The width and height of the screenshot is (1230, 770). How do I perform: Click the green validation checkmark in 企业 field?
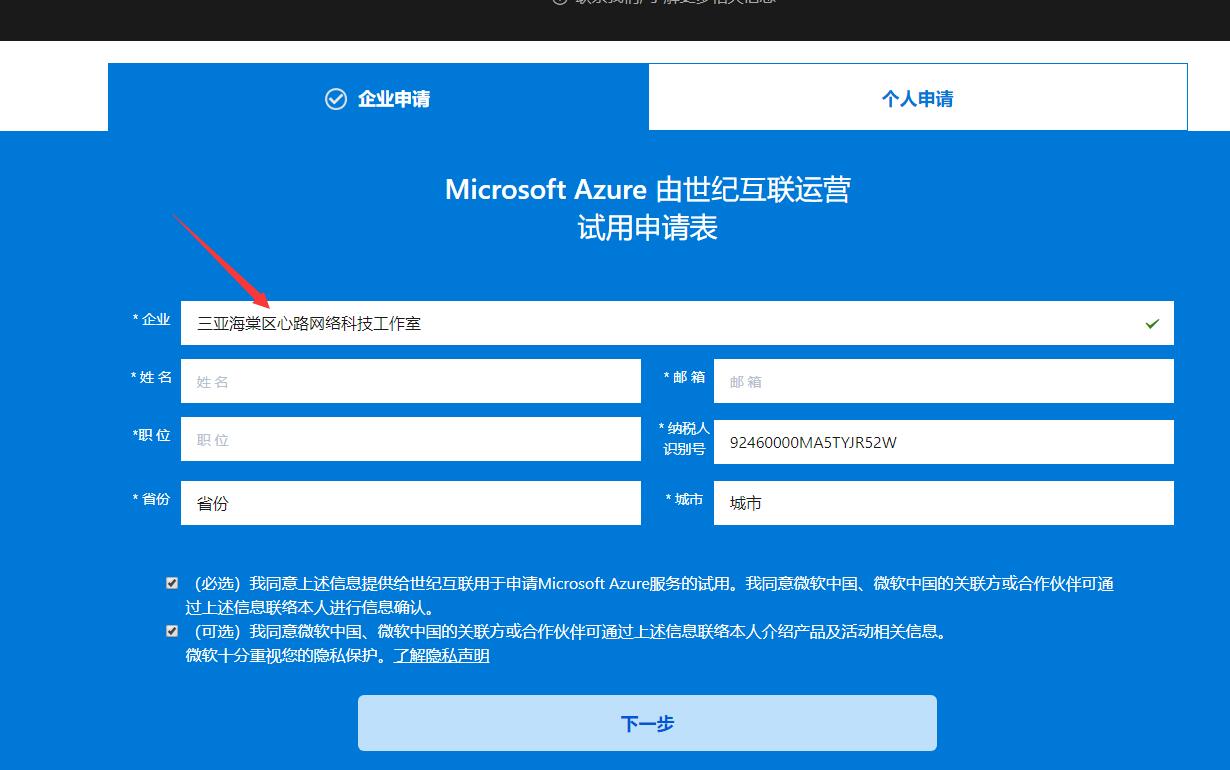(1152, 324)
